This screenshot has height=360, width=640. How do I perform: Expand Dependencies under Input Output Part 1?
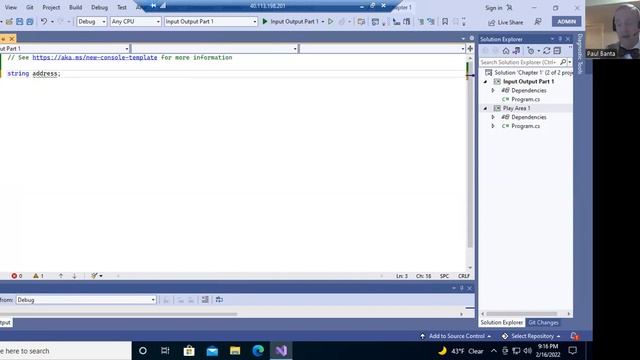click(493, 91)
